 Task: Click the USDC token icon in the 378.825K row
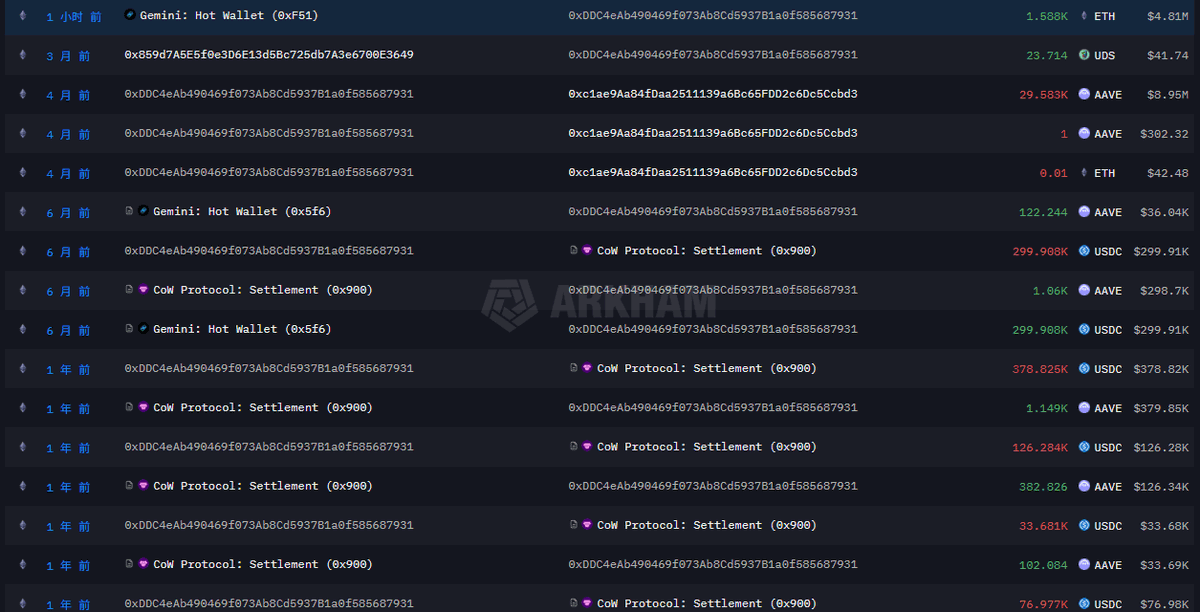tap(1084, 369)
